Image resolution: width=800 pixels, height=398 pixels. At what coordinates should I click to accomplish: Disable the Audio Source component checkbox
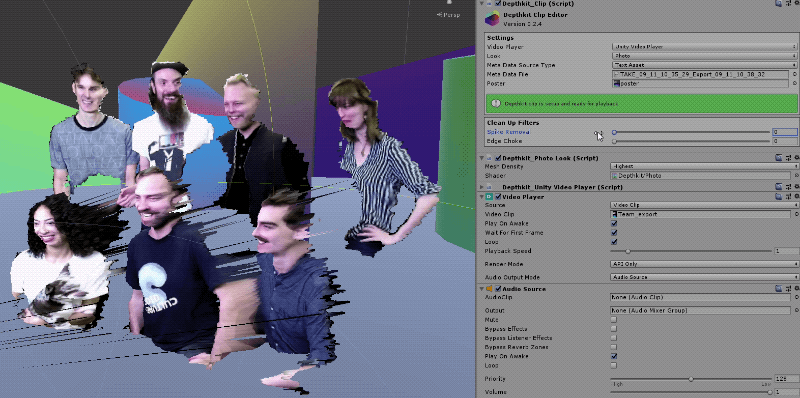click(498, 289)
